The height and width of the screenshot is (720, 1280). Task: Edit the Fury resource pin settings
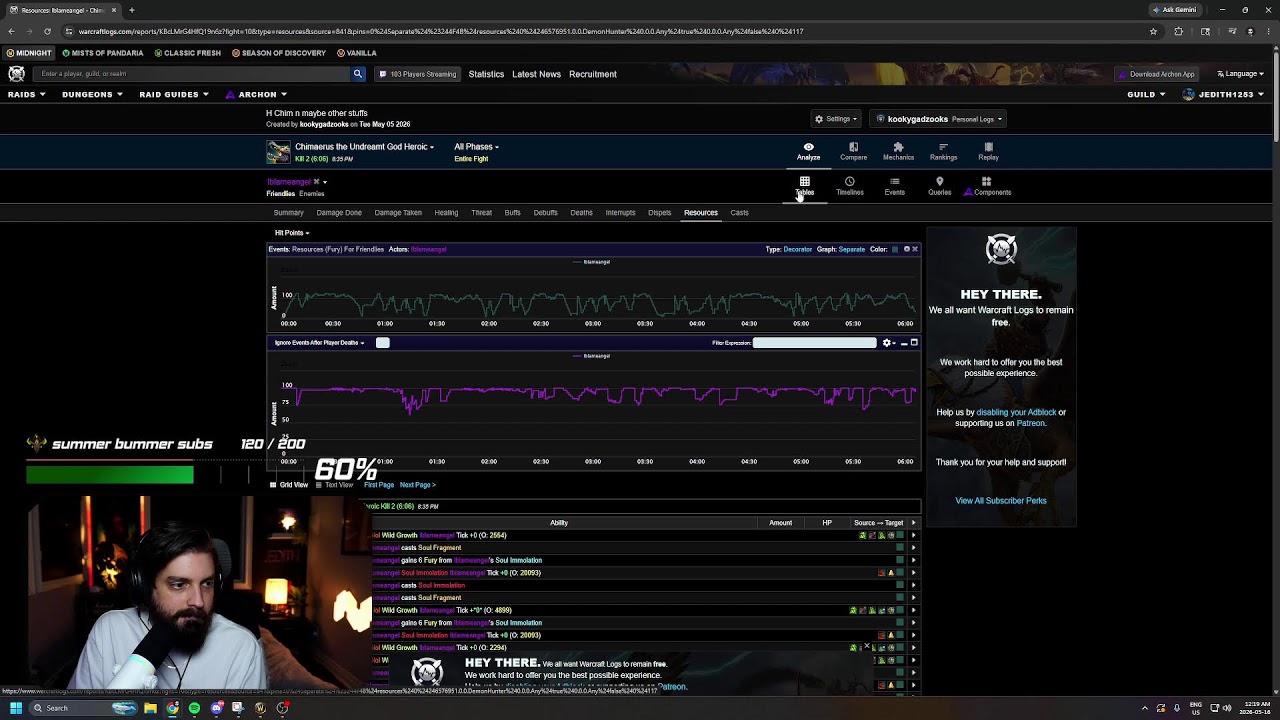pyautogui.click(x=906, y=249)
